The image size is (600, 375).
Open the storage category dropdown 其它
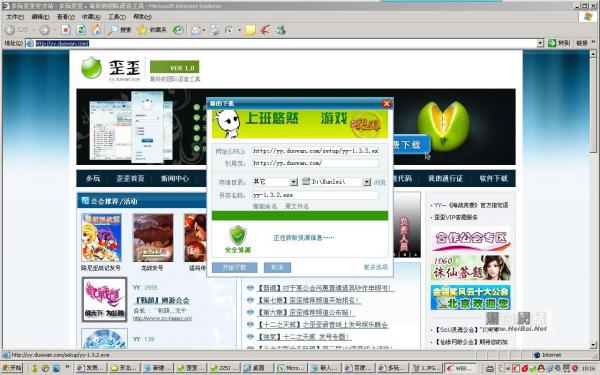pos(293,182)
